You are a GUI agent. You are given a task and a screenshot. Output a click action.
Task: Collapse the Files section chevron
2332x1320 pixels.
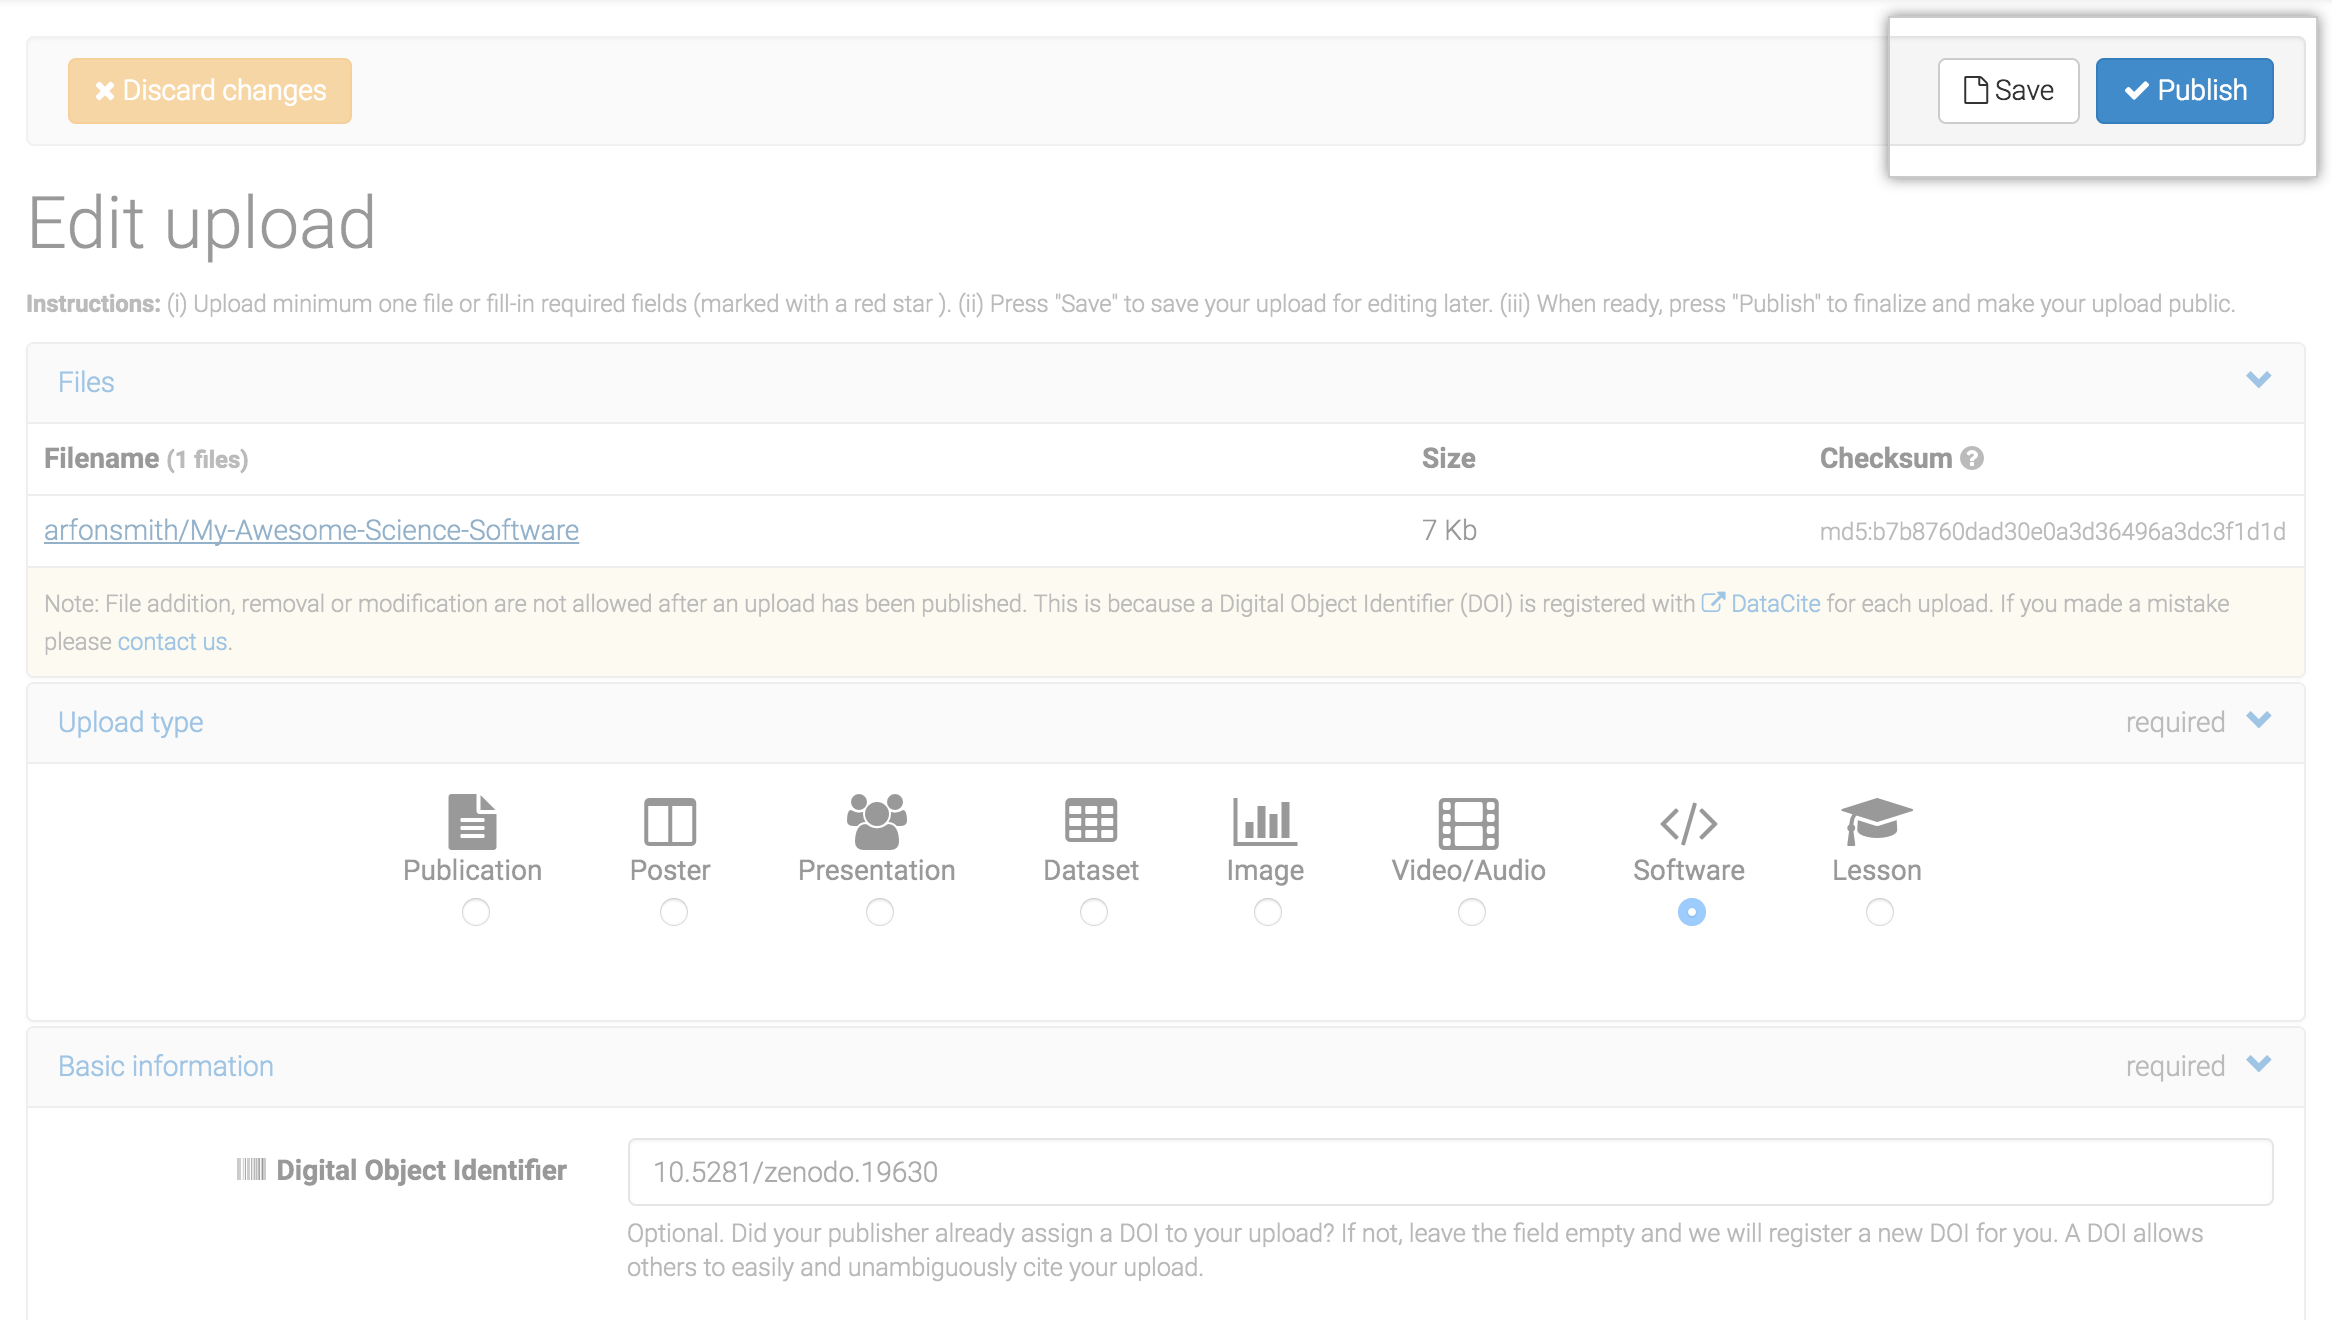click(x=2258, y=380)
